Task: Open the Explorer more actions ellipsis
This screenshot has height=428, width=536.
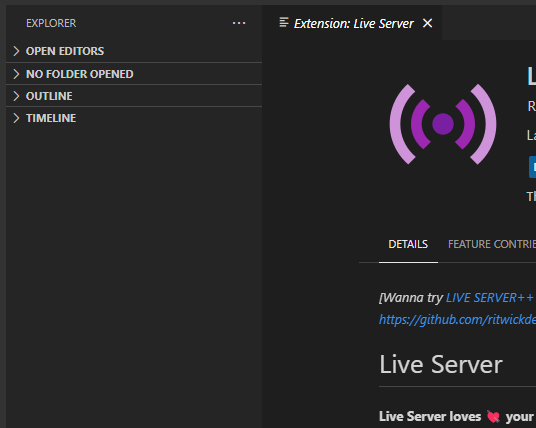Action: tap(239, 23)
